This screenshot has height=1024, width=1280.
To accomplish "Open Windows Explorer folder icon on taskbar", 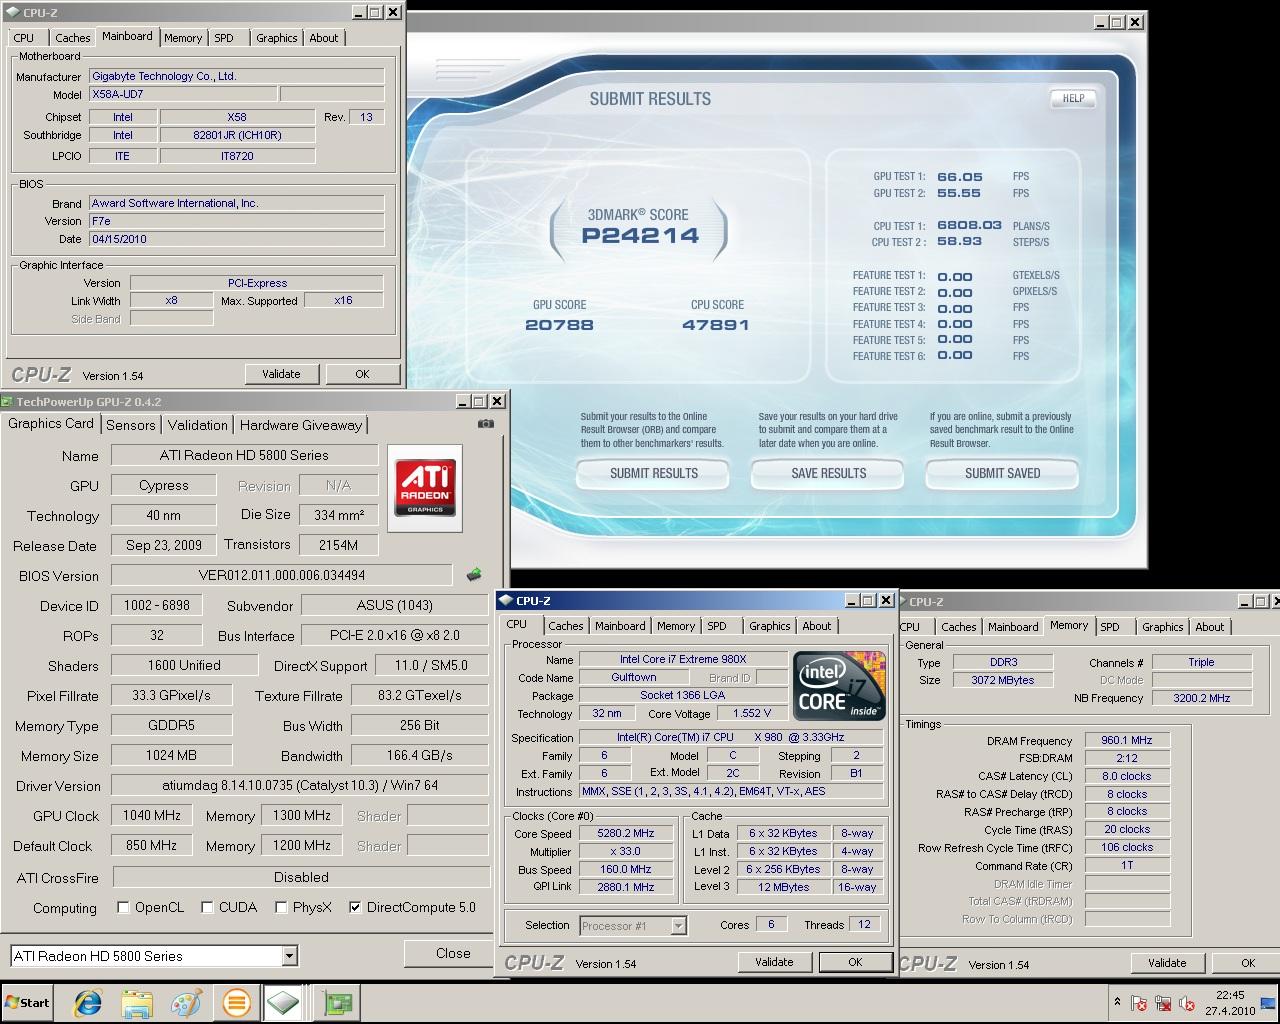I will tap(137, 1003).
